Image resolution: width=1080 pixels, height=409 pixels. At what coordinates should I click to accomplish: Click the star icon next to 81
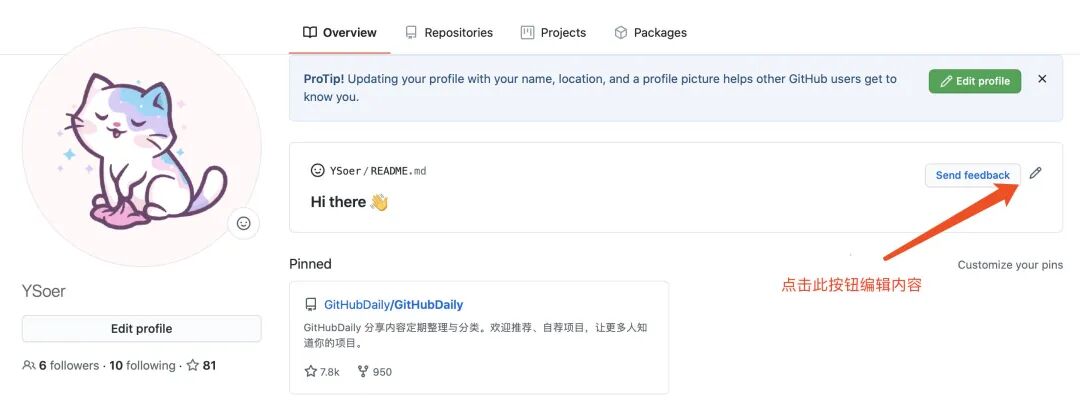pos(193,366)
